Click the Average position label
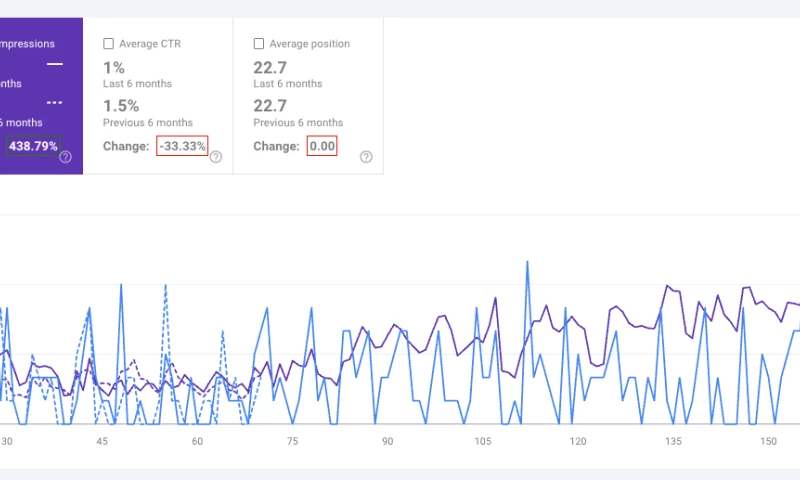Screen dimensions: 800x480 310,44
